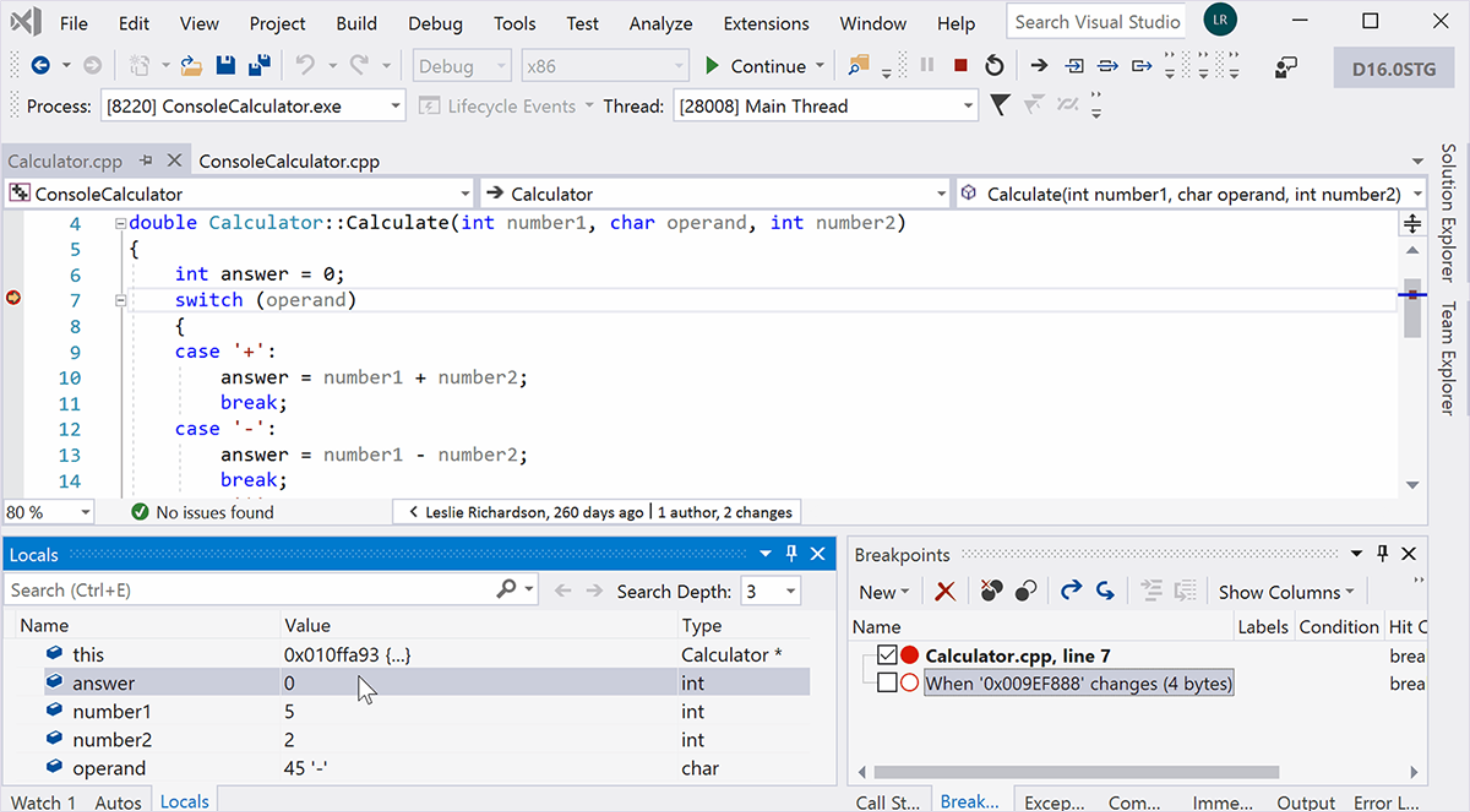Viewport: 1470px width, 812px height.
Task: Click the Open File folder icon
Action: 191,66
